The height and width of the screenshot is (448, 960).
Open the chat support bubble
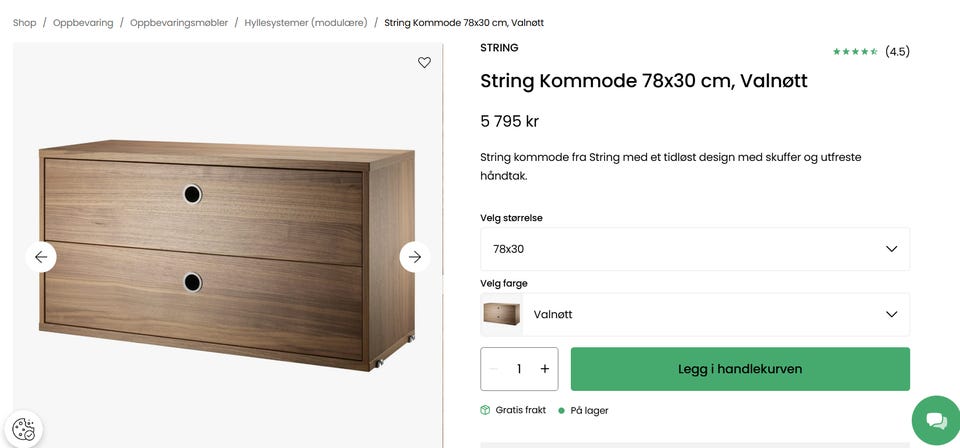pyautogui.click(x=935, y=421)
